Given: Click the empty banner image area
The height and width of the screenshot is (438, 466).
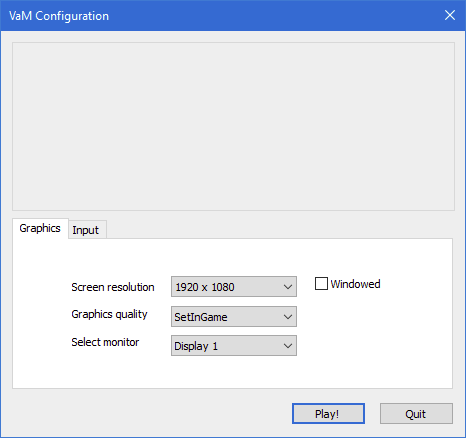Looking at the screenshot, I should 233,126.
